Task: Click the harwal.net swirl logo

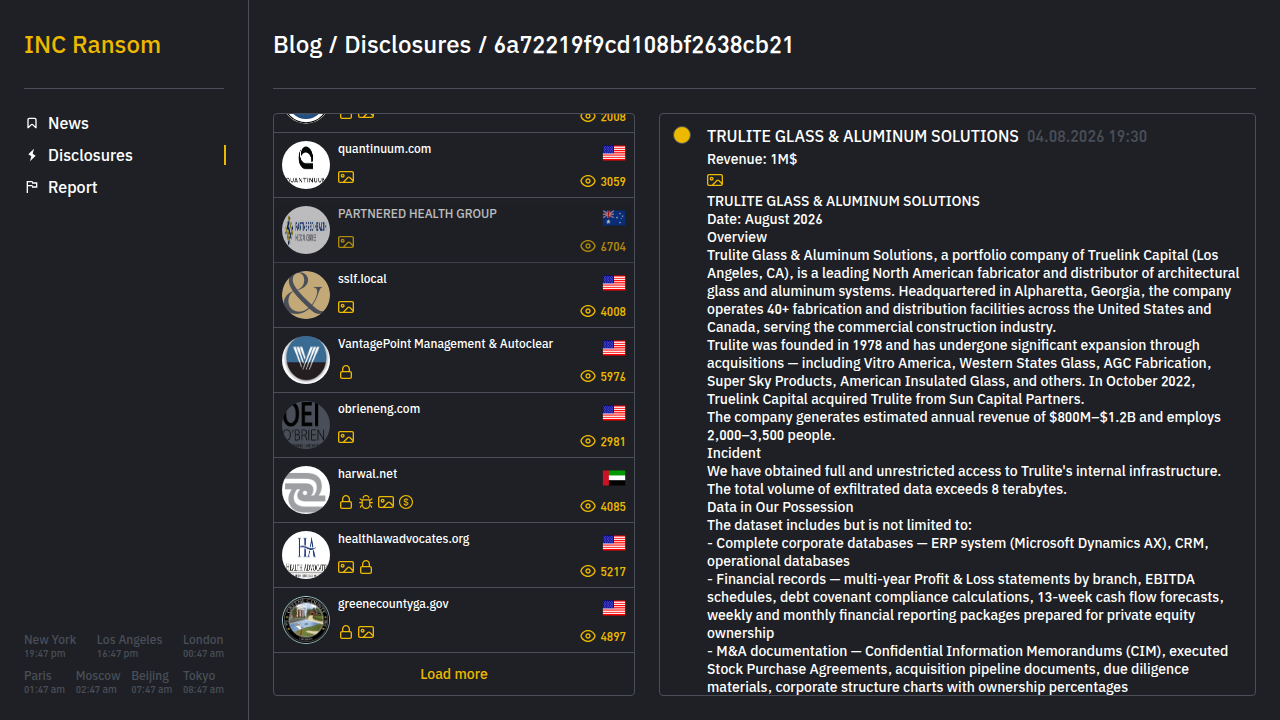Action: (306, 490)
